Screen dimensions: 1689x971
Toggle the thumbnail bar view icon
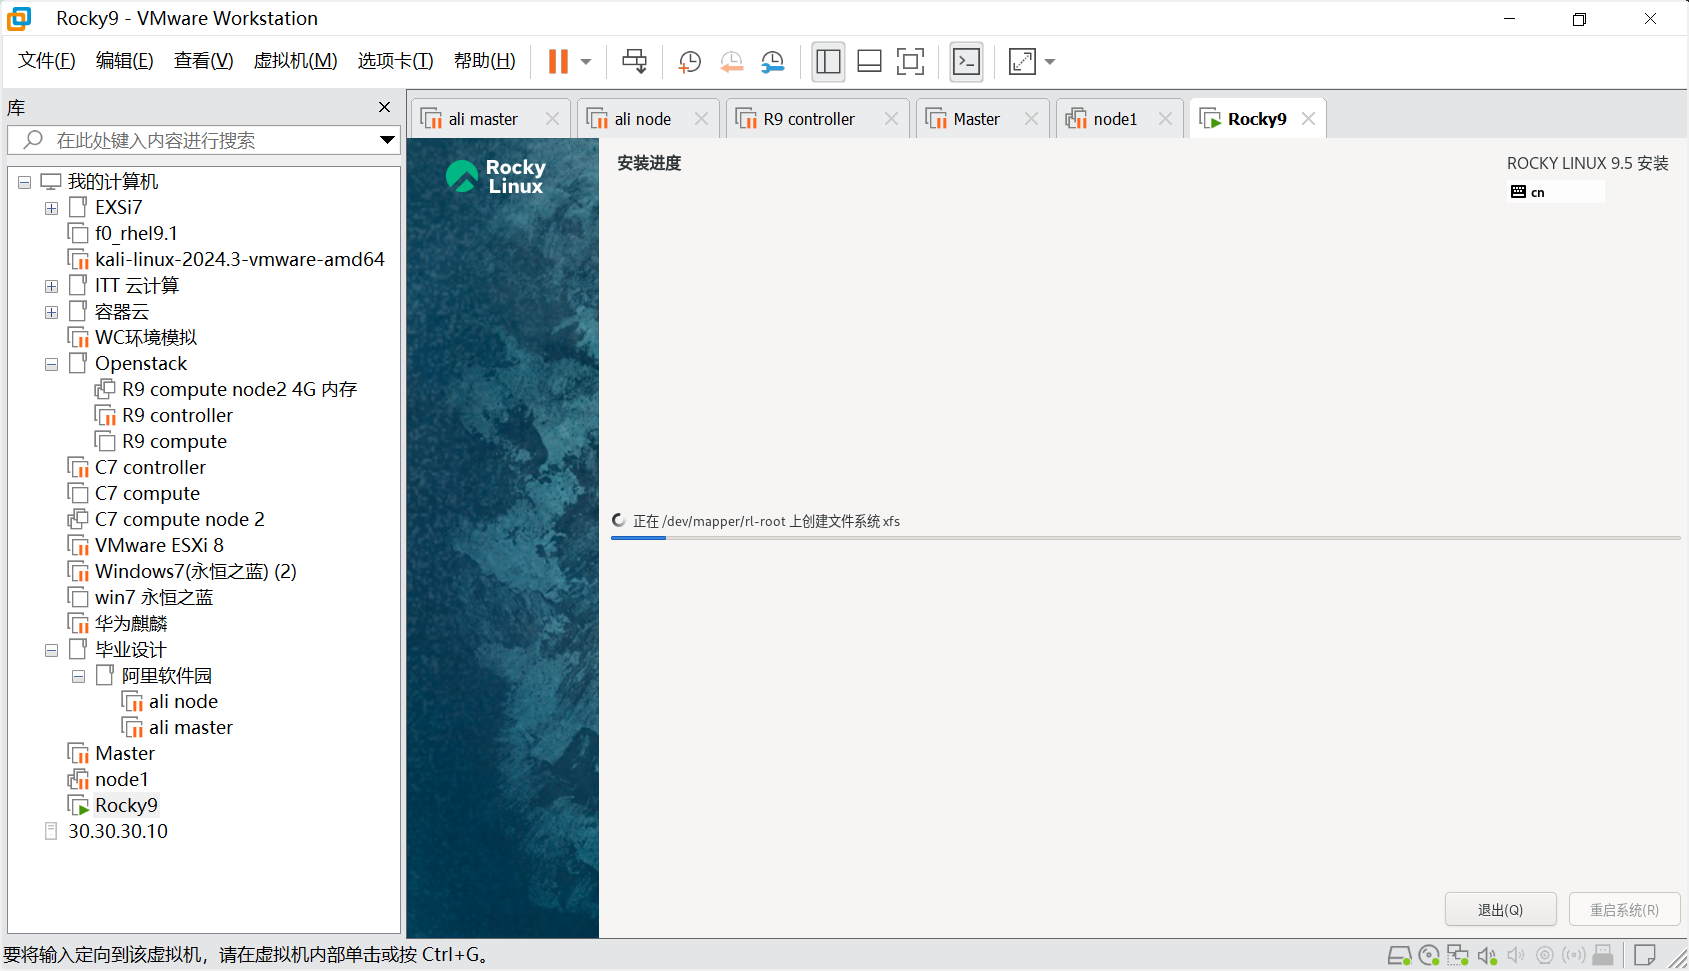pyautogui.click(x=869, y=62)
